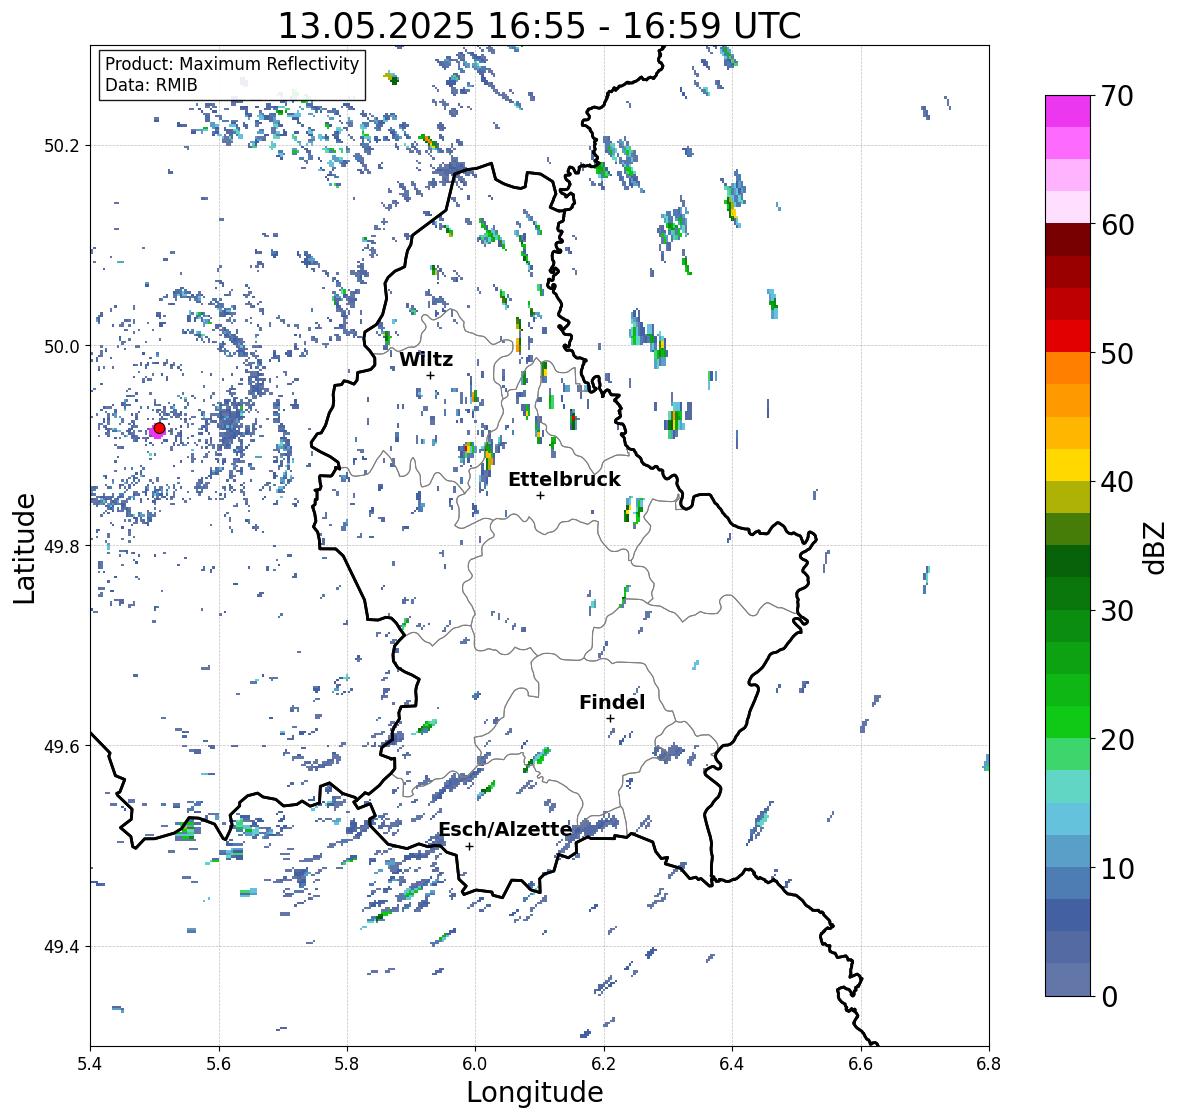Click the 'Data: RMIB' text
Viewport: 1179px width, 1117px height.
151,85
